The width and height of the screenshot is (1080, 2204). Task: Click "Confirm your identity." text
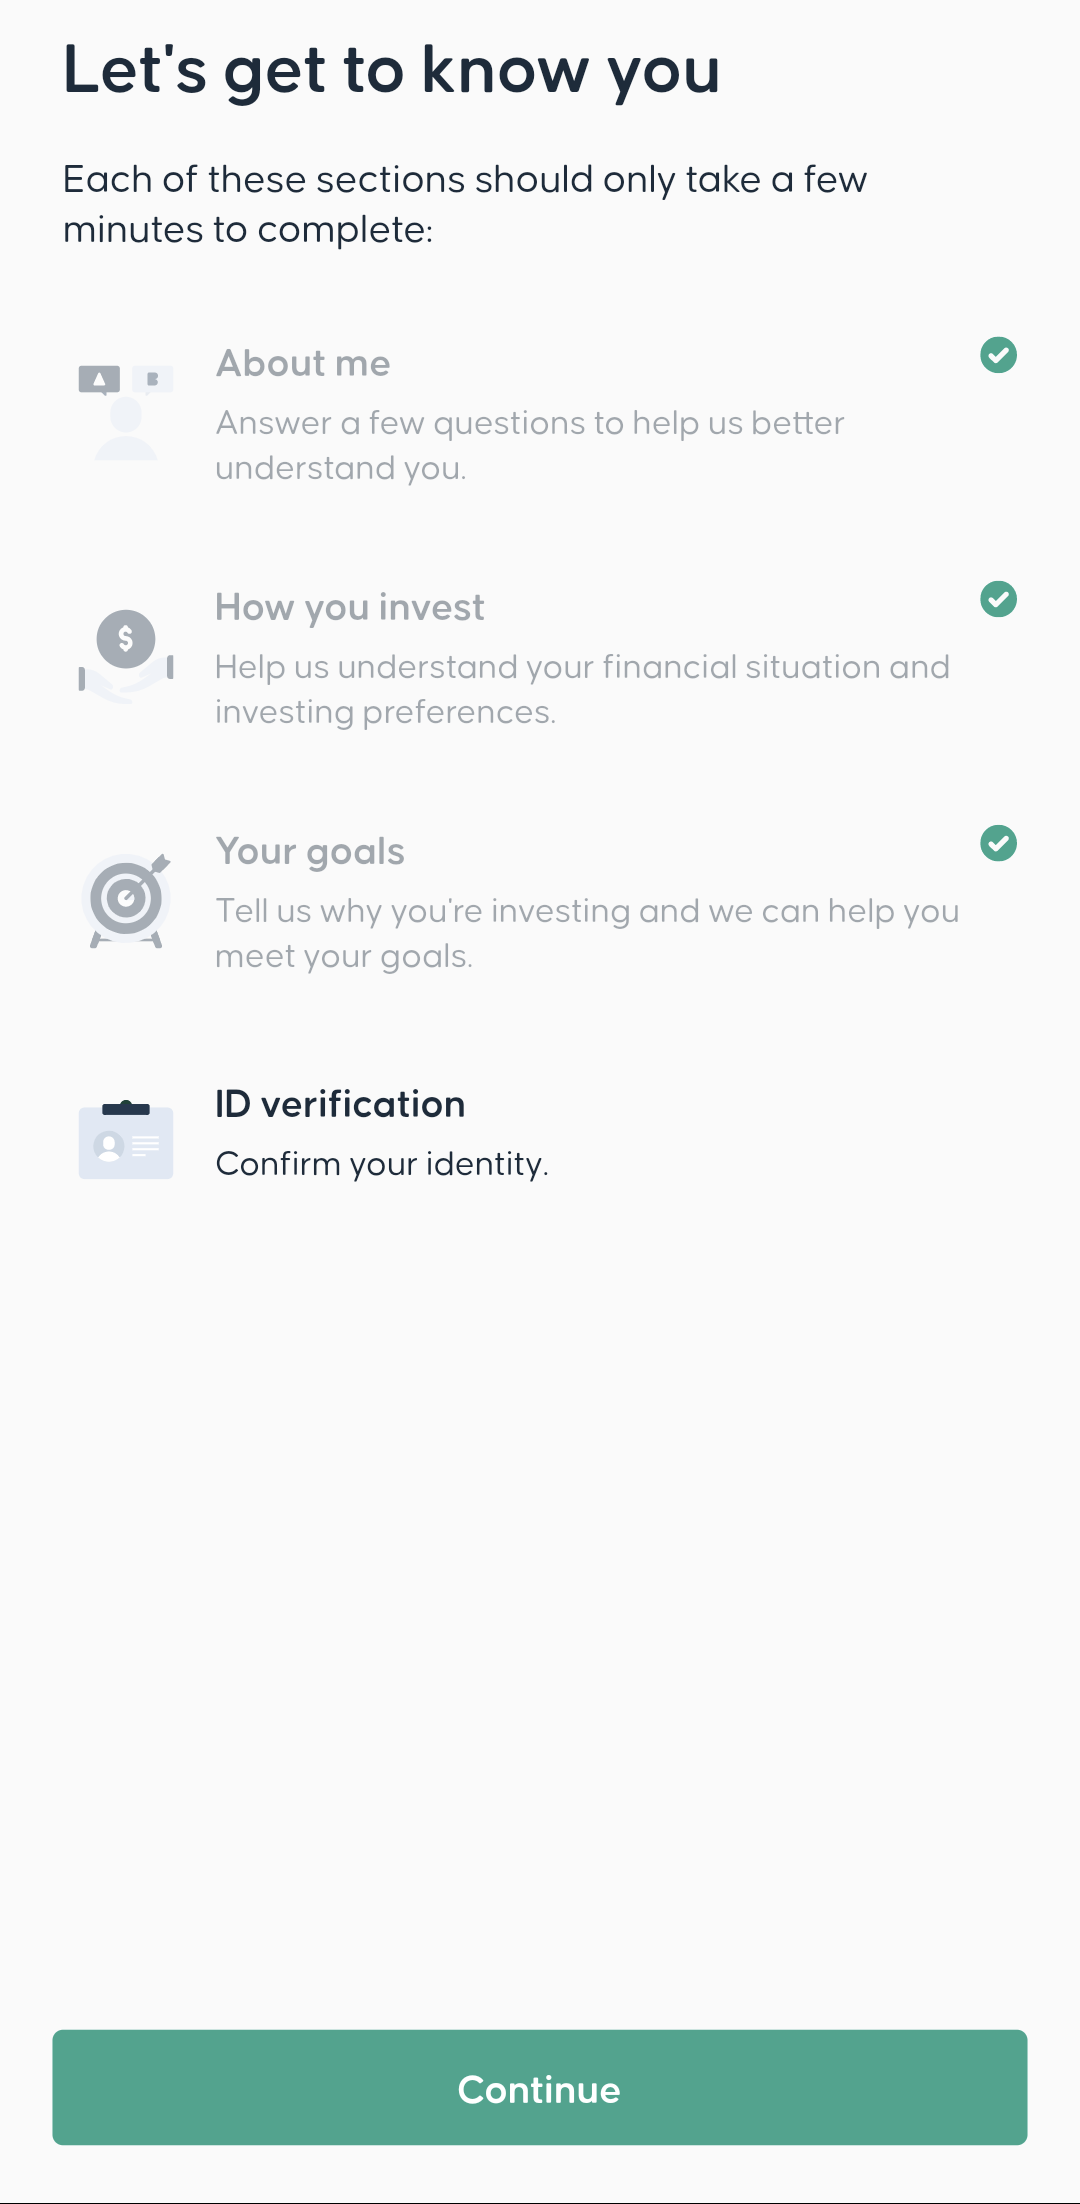click(382, 1164)
